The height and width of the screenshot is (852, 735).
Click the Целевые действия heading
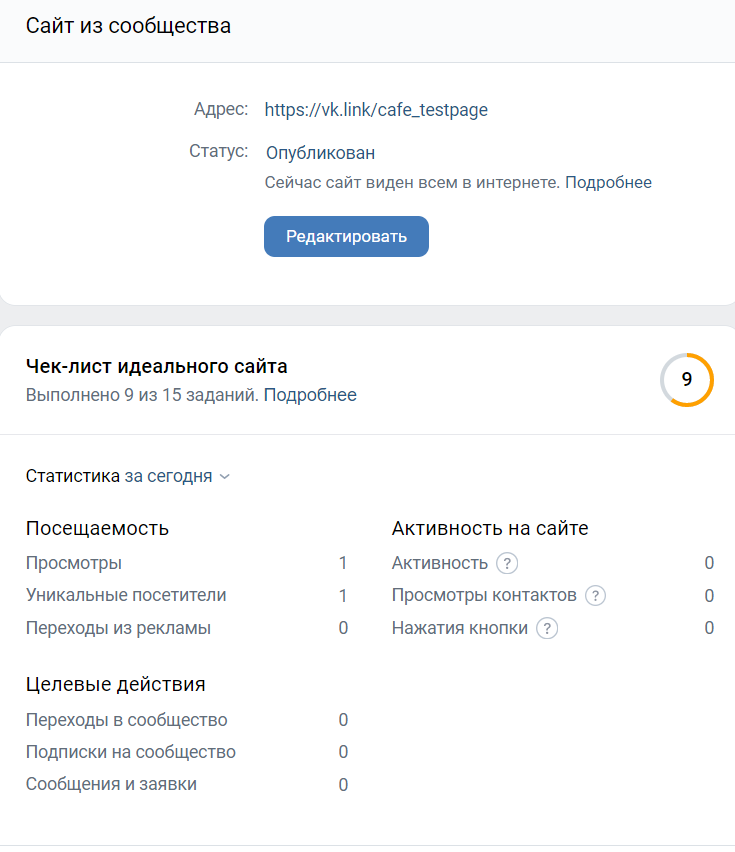(x=116, y=684)
